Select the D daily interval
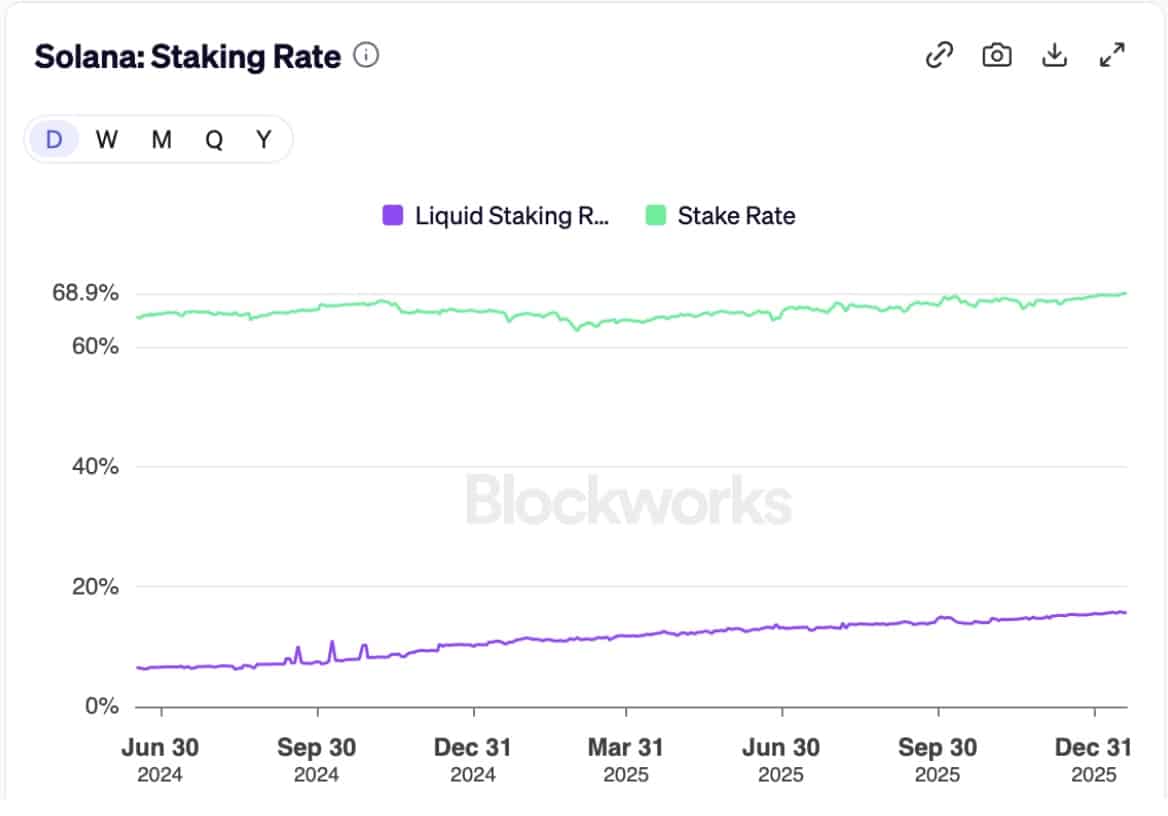This screenshot has height=816, width=1168. (x=54, y=140)
